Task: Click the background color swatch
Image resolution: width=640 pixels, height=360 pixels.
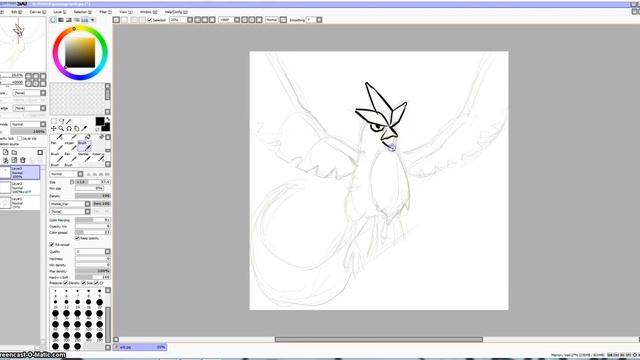Action: pos(107,128)
